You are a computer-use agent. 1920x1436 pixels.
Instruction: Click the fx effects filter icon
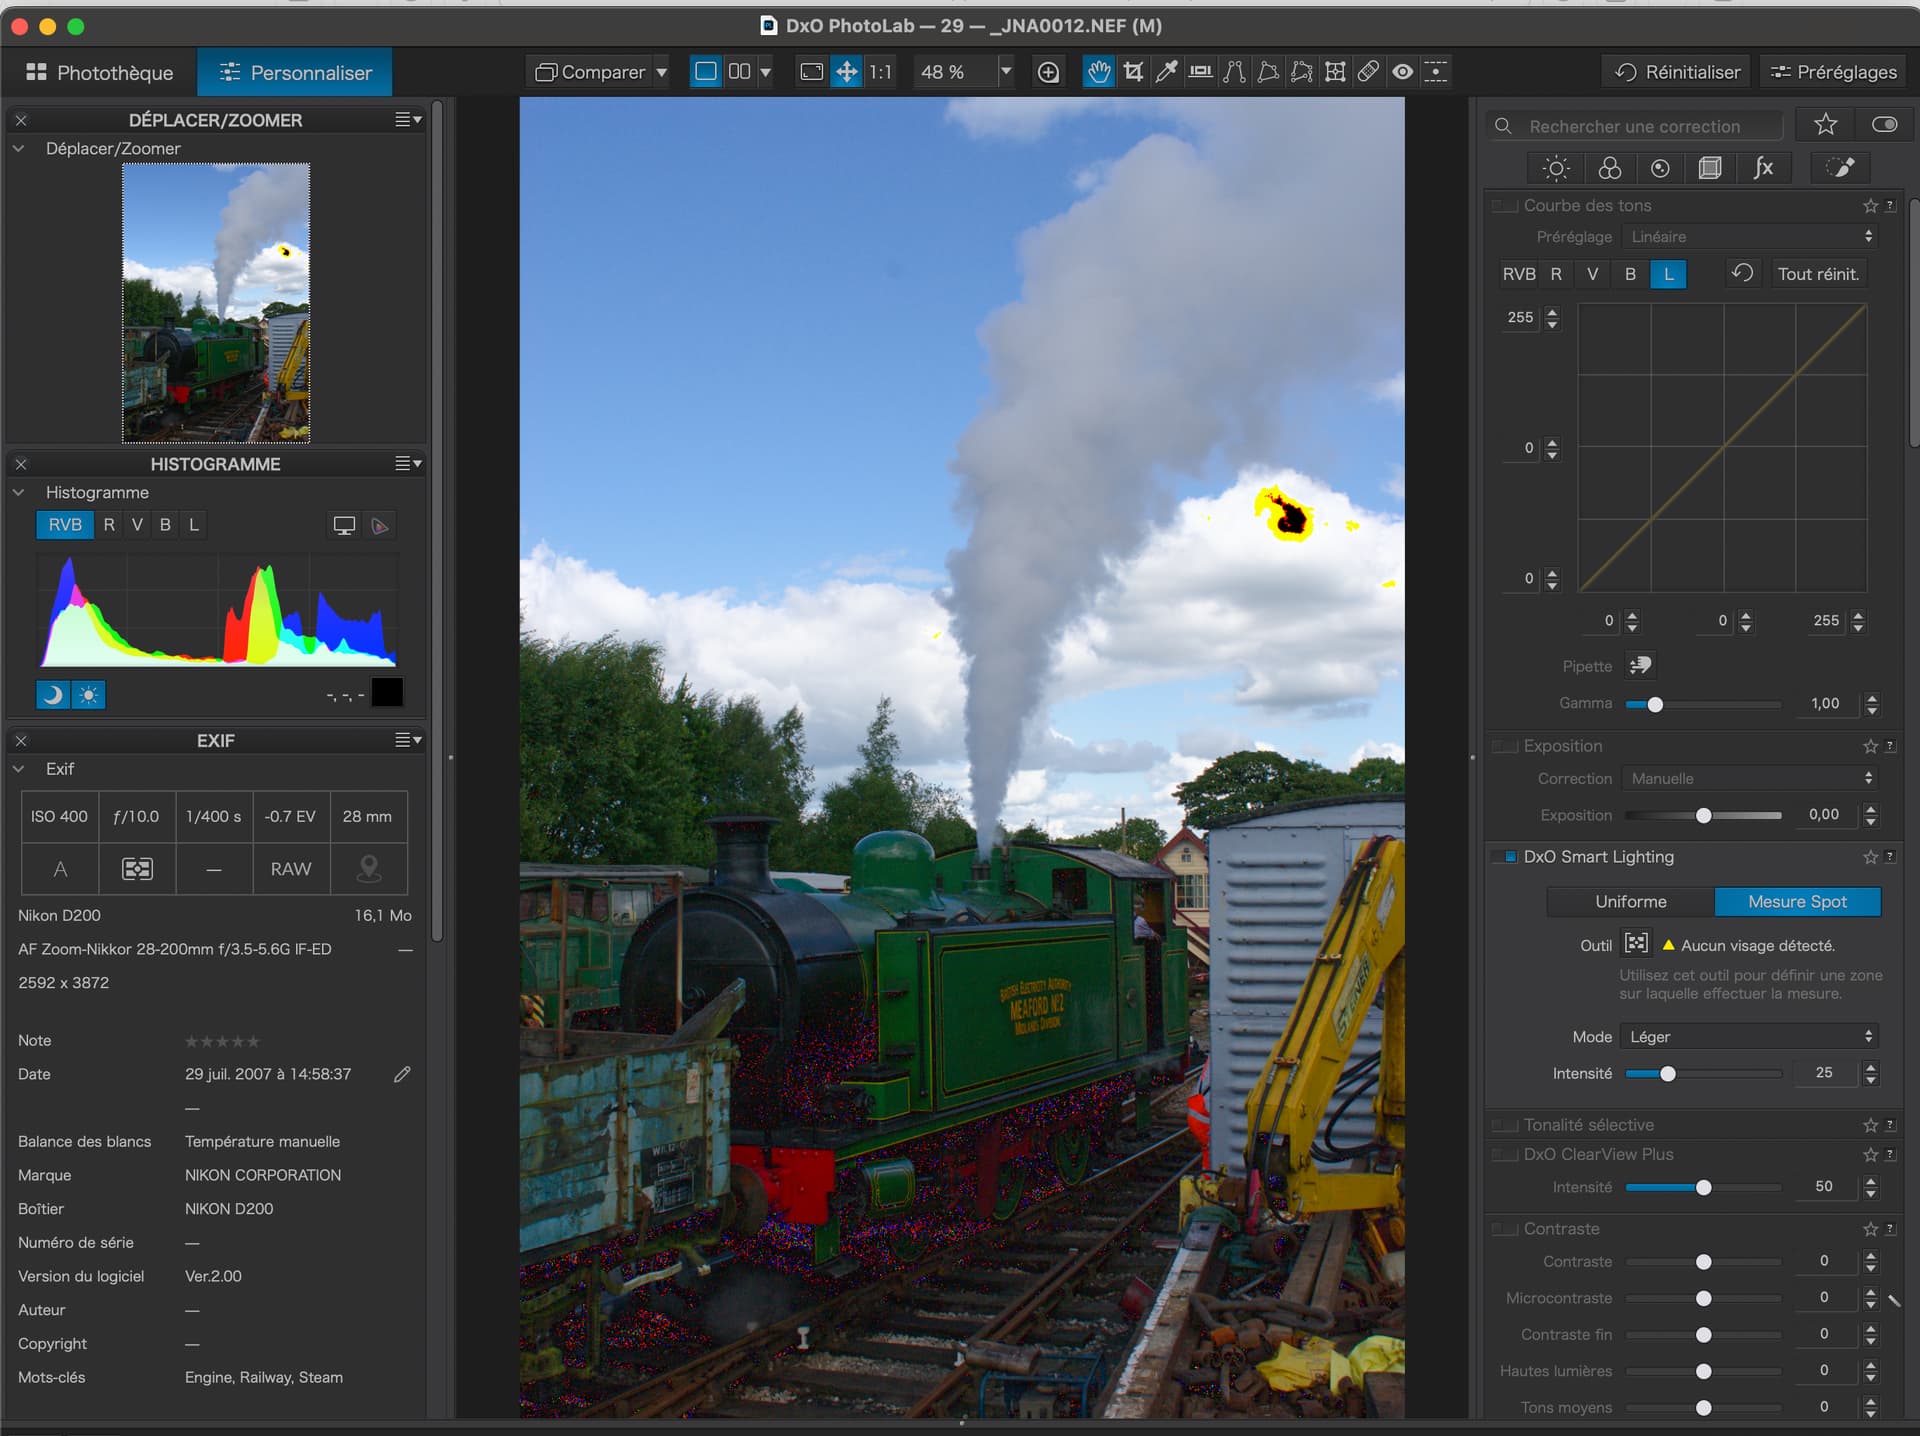point(1763,168)
